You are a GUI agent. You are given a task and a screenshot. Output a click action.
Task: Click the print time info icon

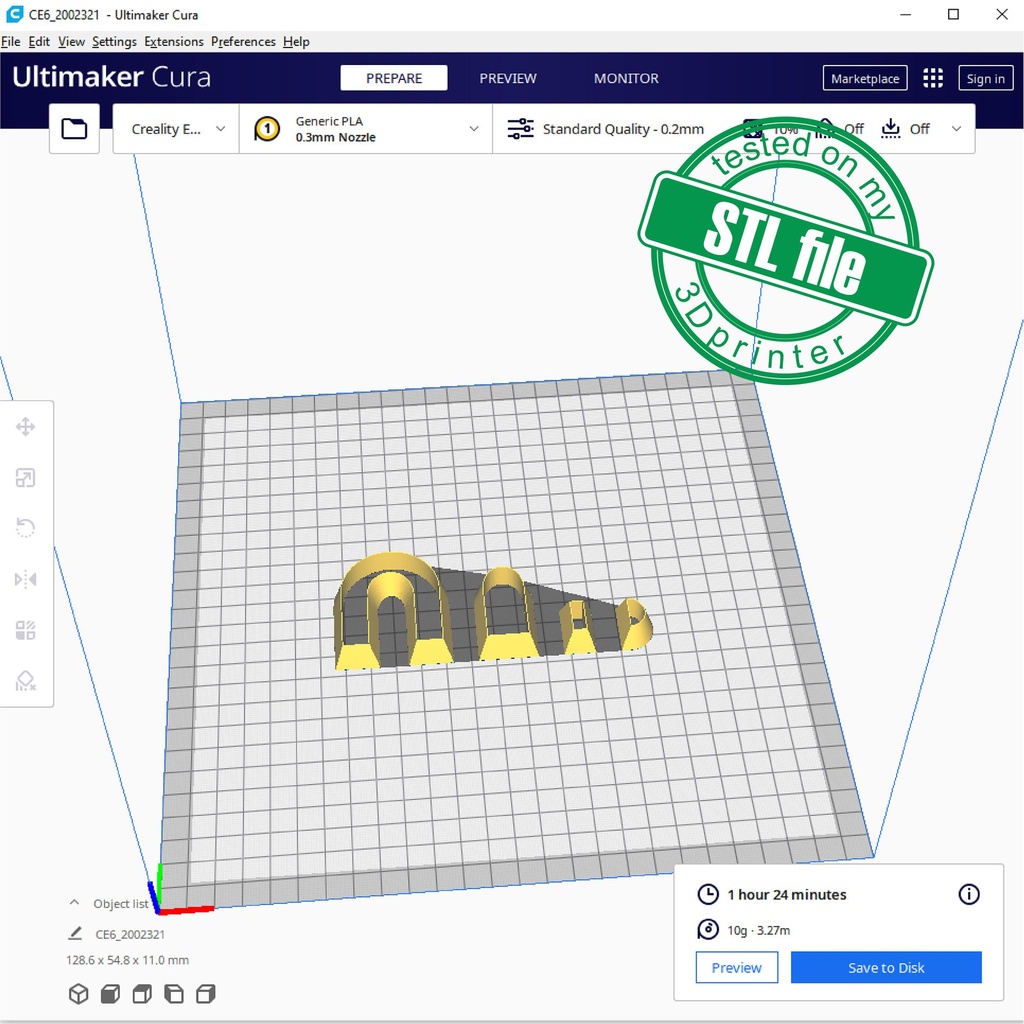tap(969, 894)
